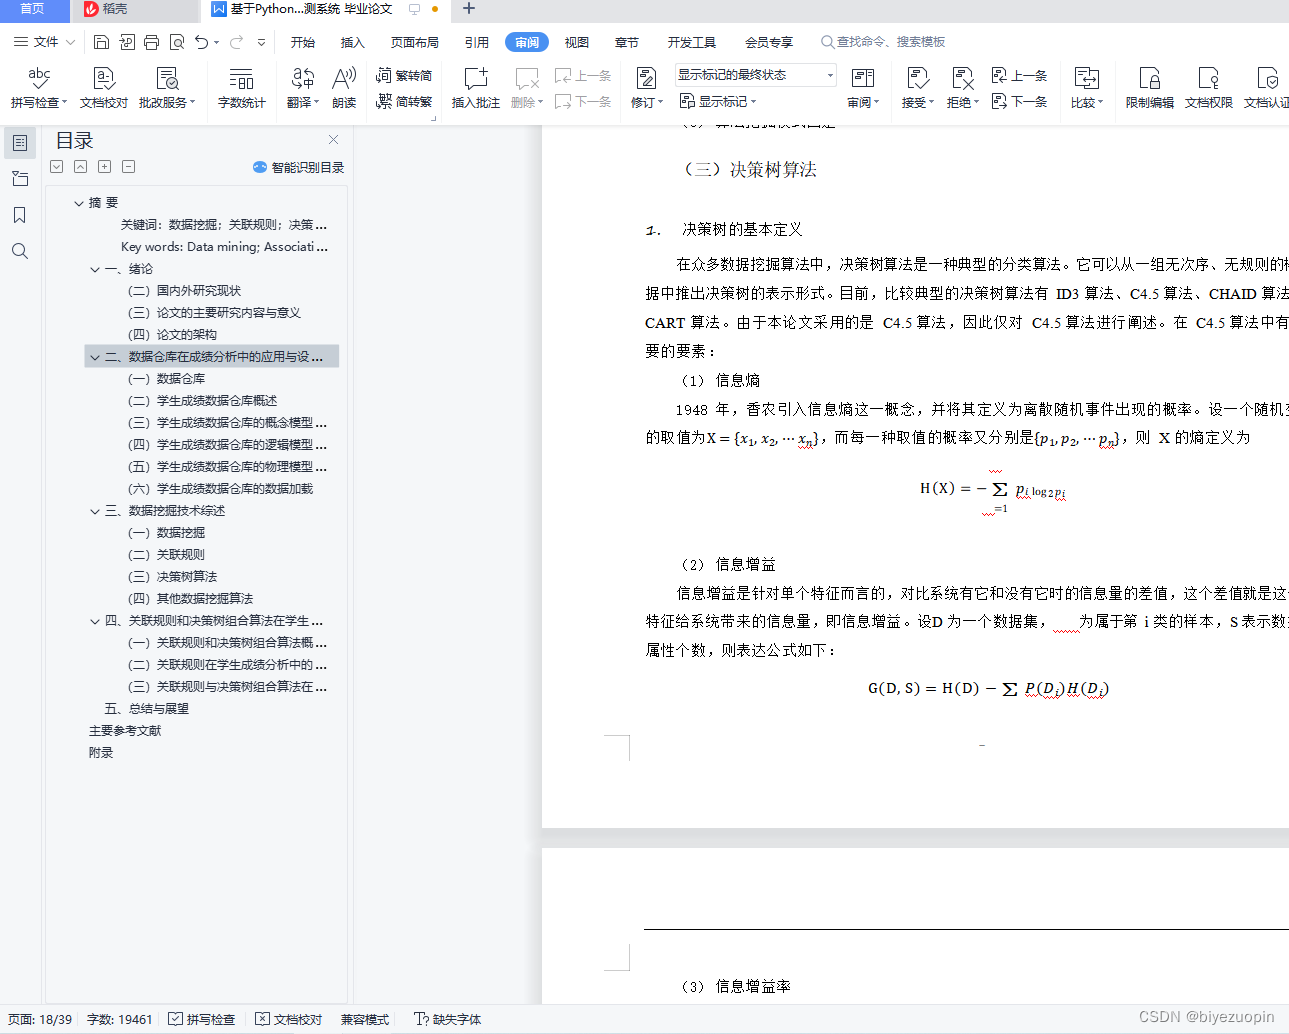The width and height of the screenshot is (1289, 1034).
Task: Close the 目录 navigation pane
Action: point(333,140)
